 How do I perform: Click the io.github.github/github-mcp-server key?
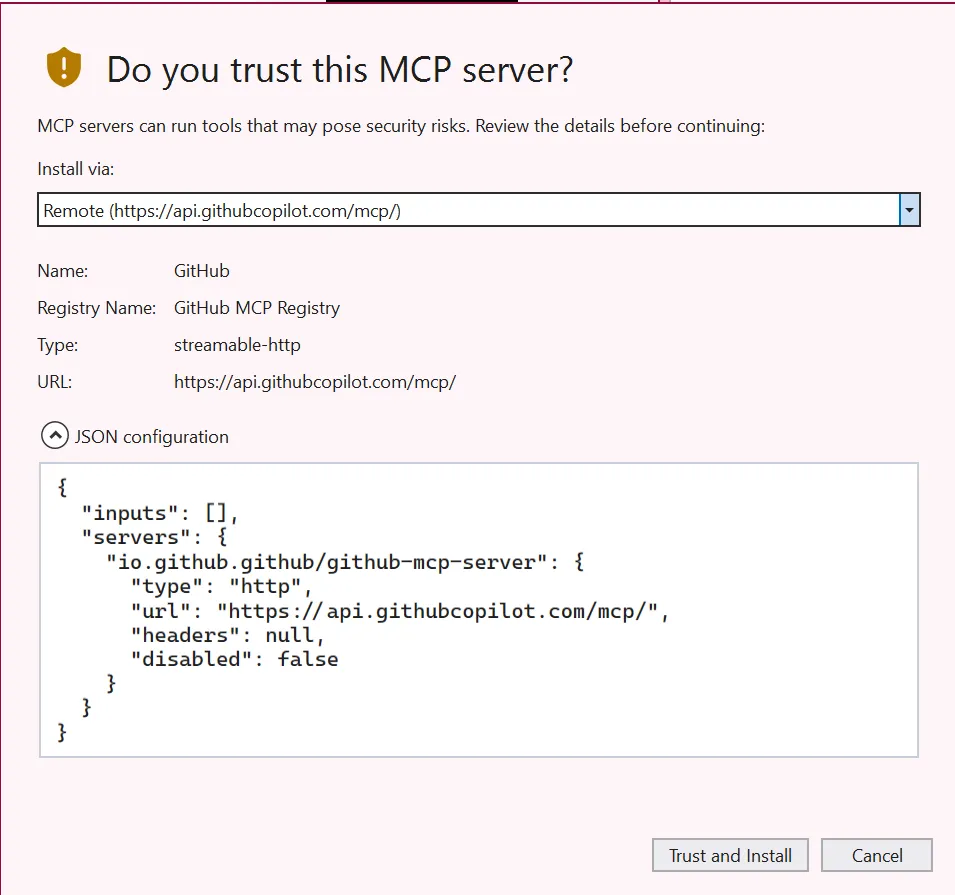click(331, 562)
